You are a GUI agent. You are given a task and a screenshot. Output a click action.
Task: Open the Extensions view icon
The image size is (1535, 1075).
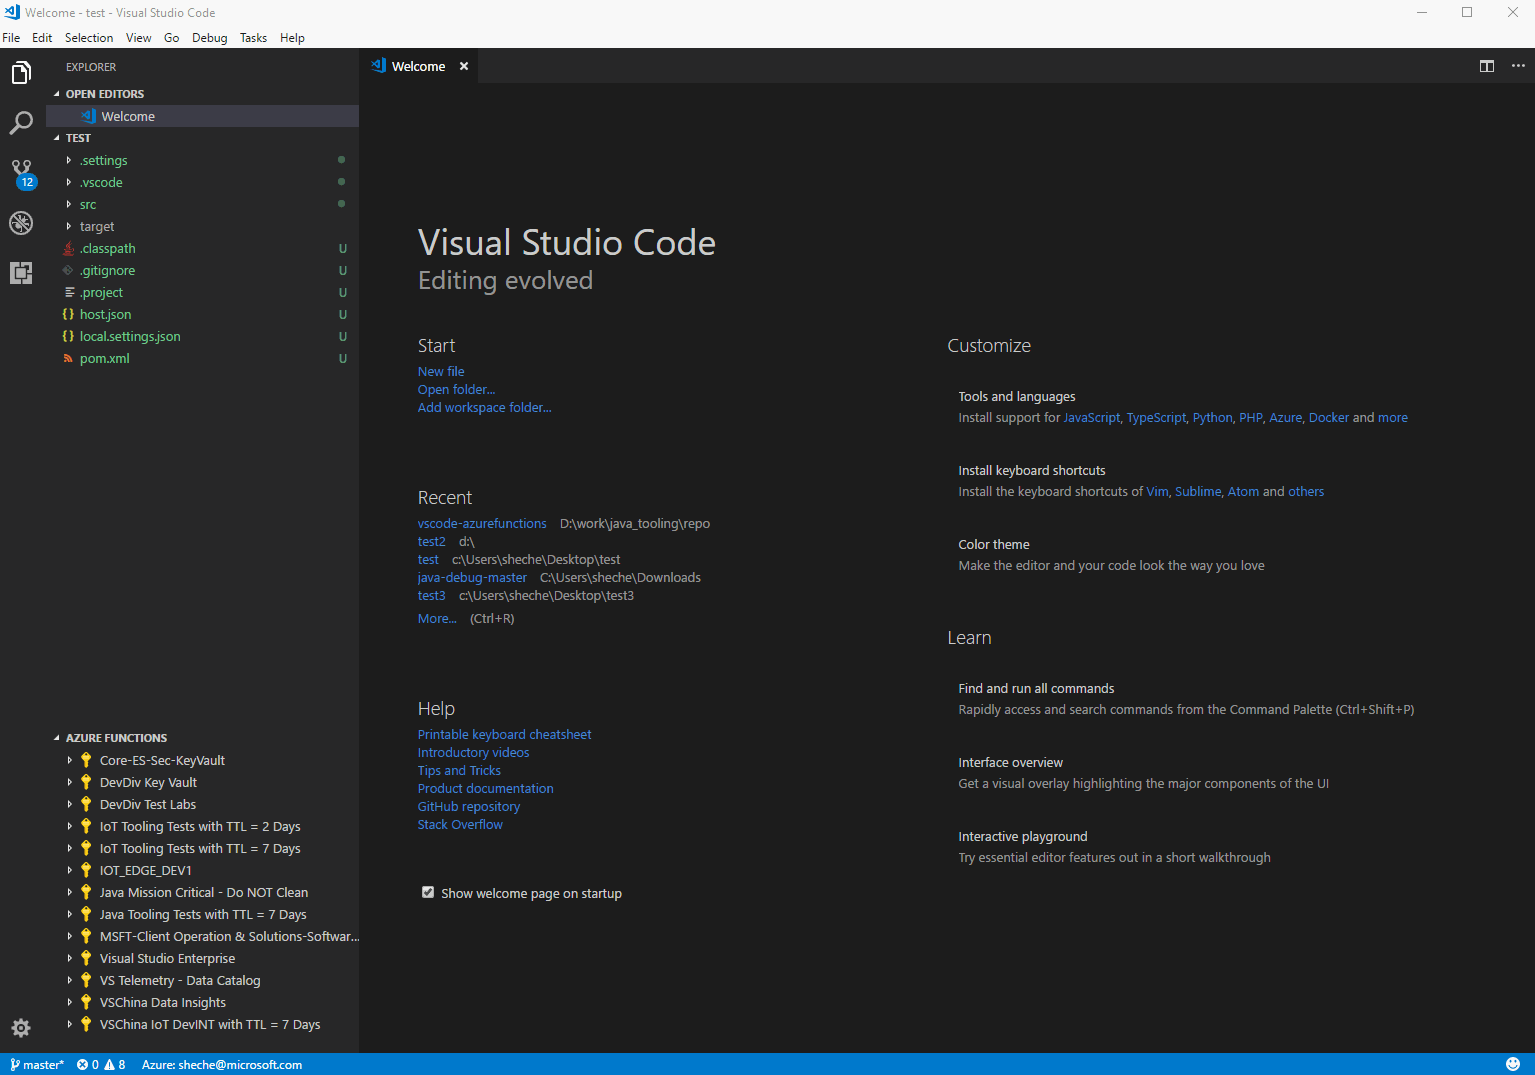(x=21, y=273)
